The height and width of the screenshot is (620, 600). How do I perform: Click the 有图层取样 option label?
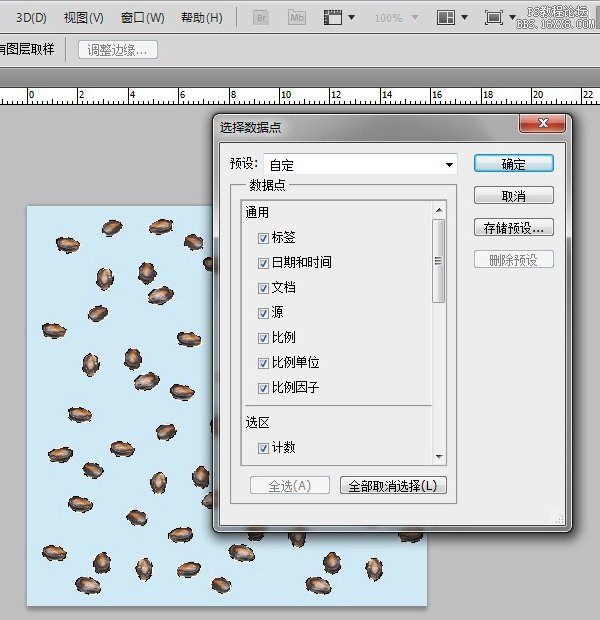[x=26, y=49]
